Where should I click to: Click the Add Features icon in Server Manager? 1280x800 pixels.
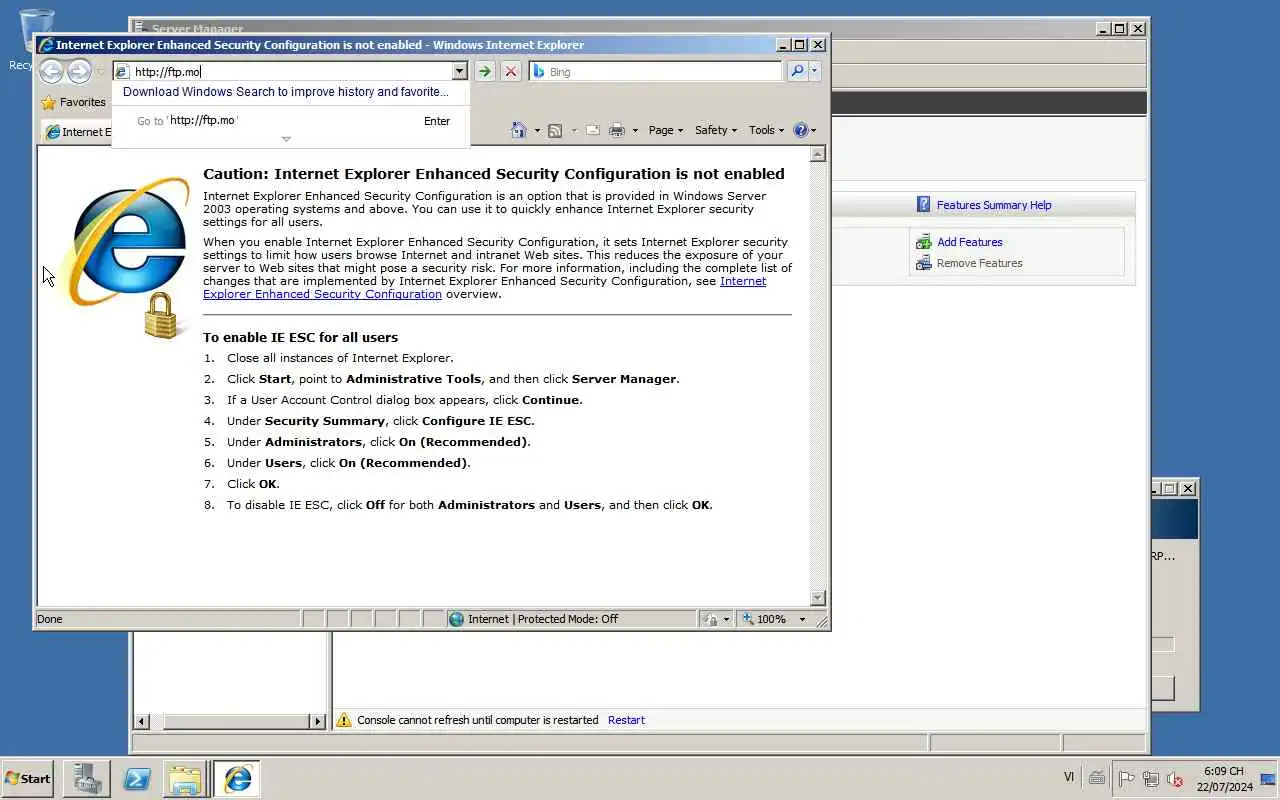tap(923, 242)
